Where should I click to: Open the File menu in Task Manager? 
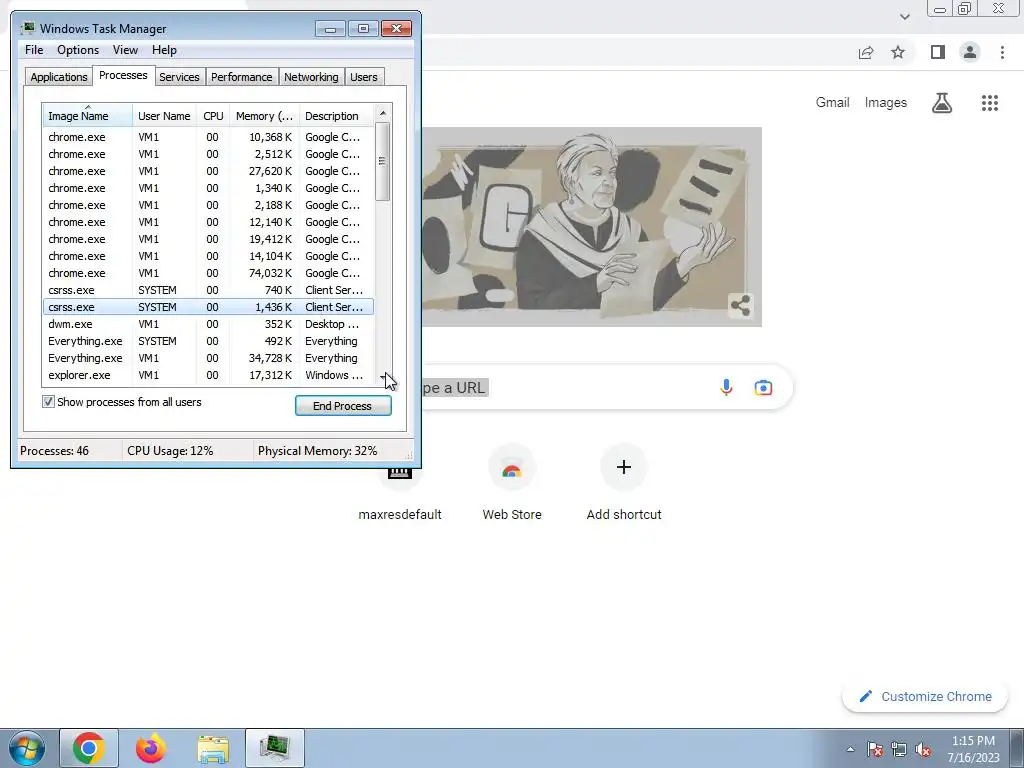tap(34, 50)
